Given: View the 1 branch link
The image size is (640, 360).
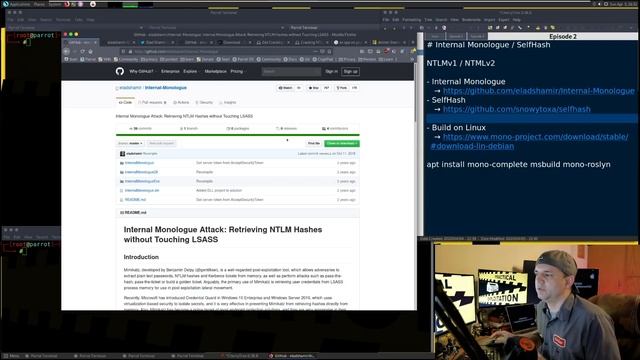Looking at the screenshot, I should pyautogui.click(x=189, y=129).
